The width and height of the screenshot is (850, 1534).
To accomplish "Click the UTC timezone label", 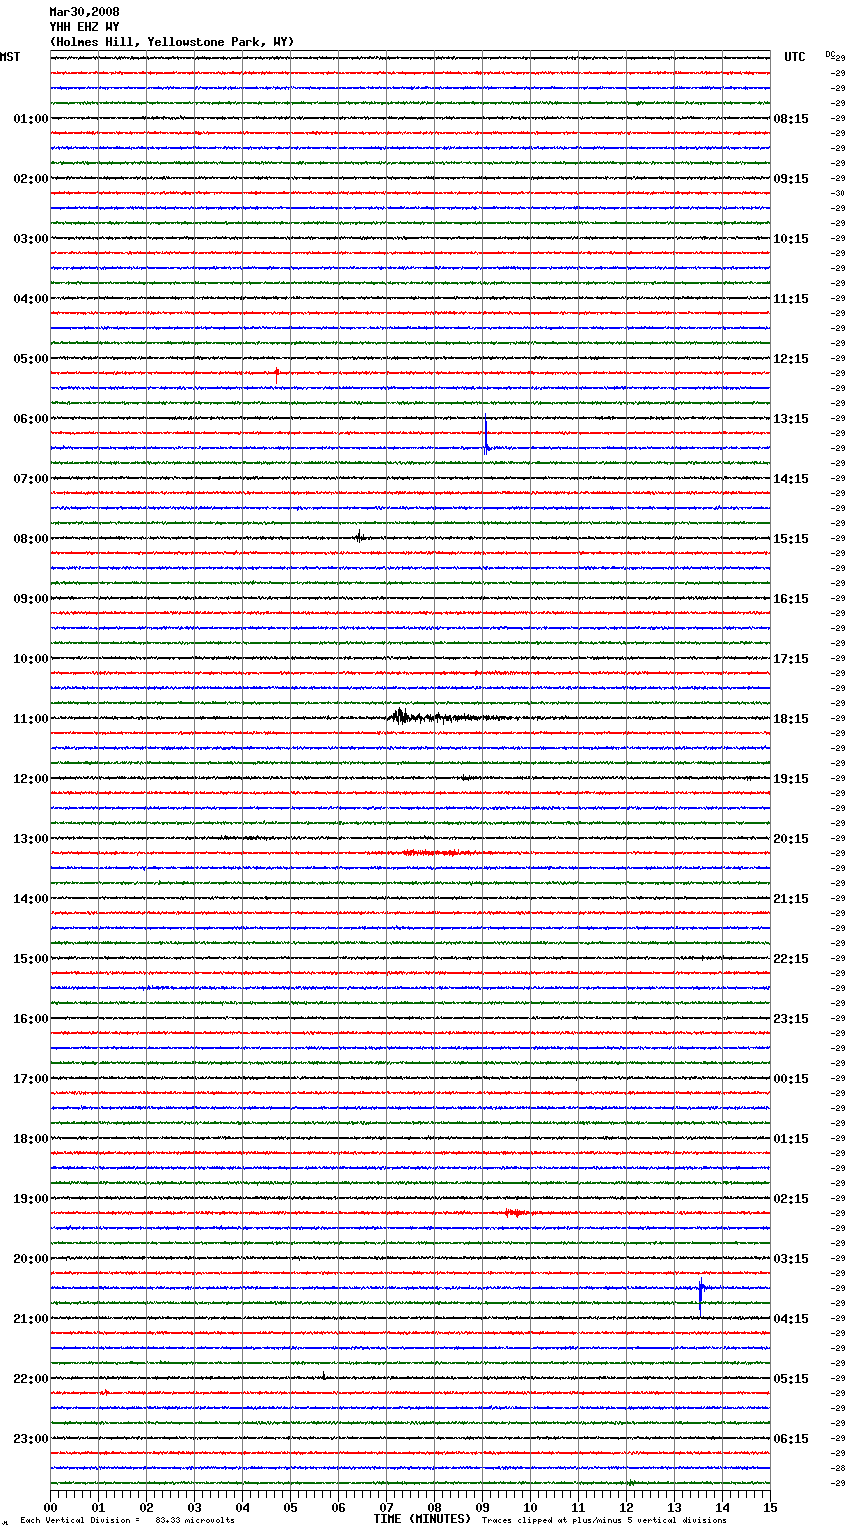I will [795, 57].
